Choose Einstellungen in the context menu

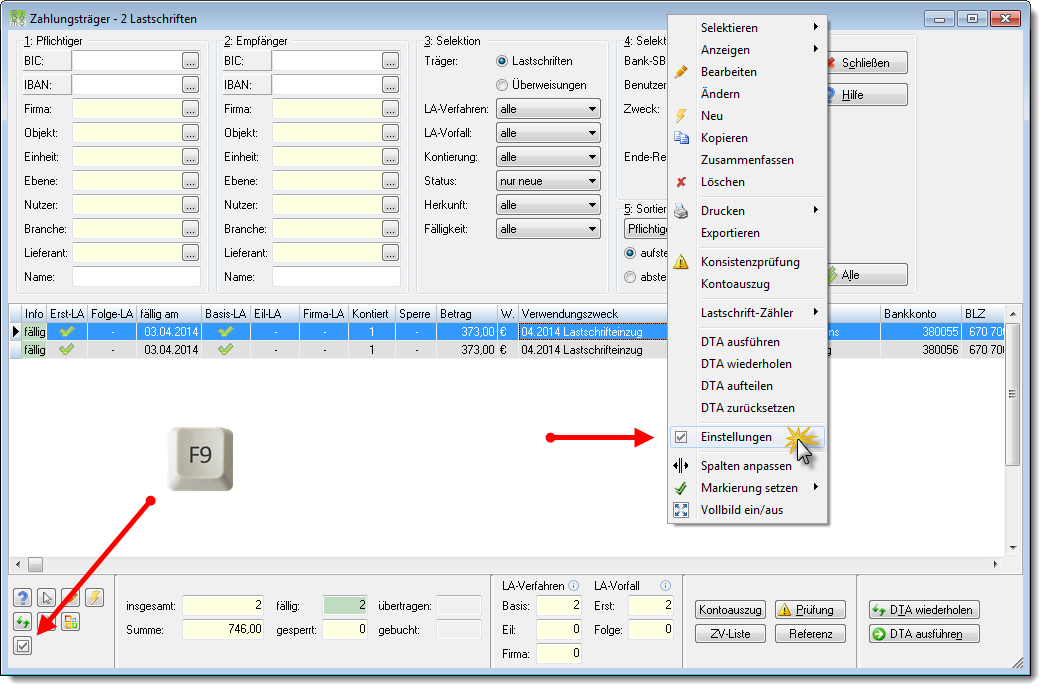point(747,437)
